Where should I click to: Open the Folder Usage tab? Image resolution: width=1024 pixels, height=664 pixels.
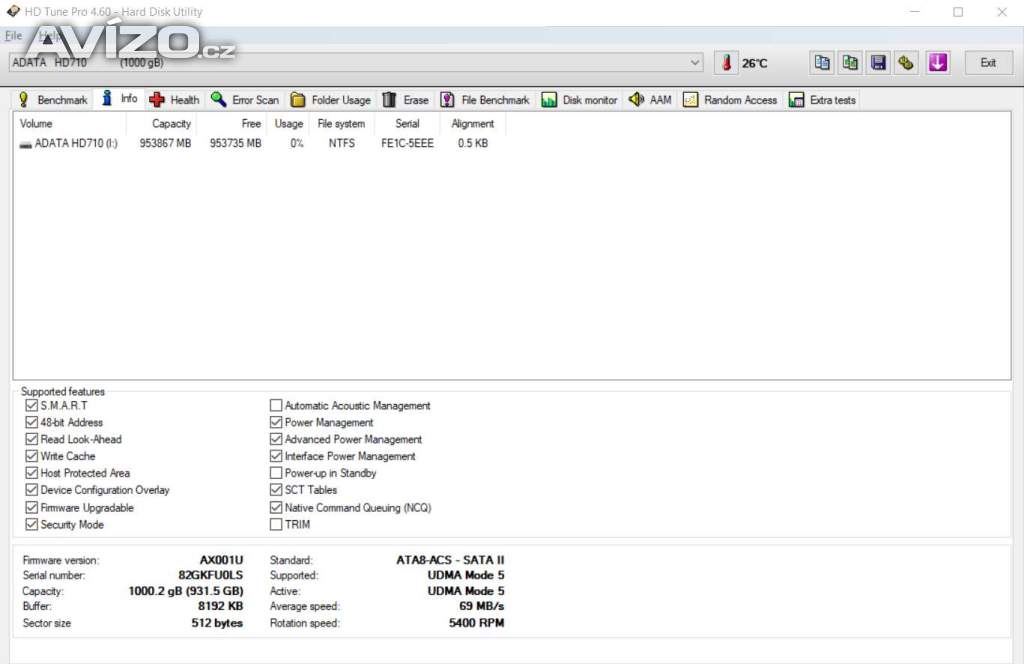331,99
